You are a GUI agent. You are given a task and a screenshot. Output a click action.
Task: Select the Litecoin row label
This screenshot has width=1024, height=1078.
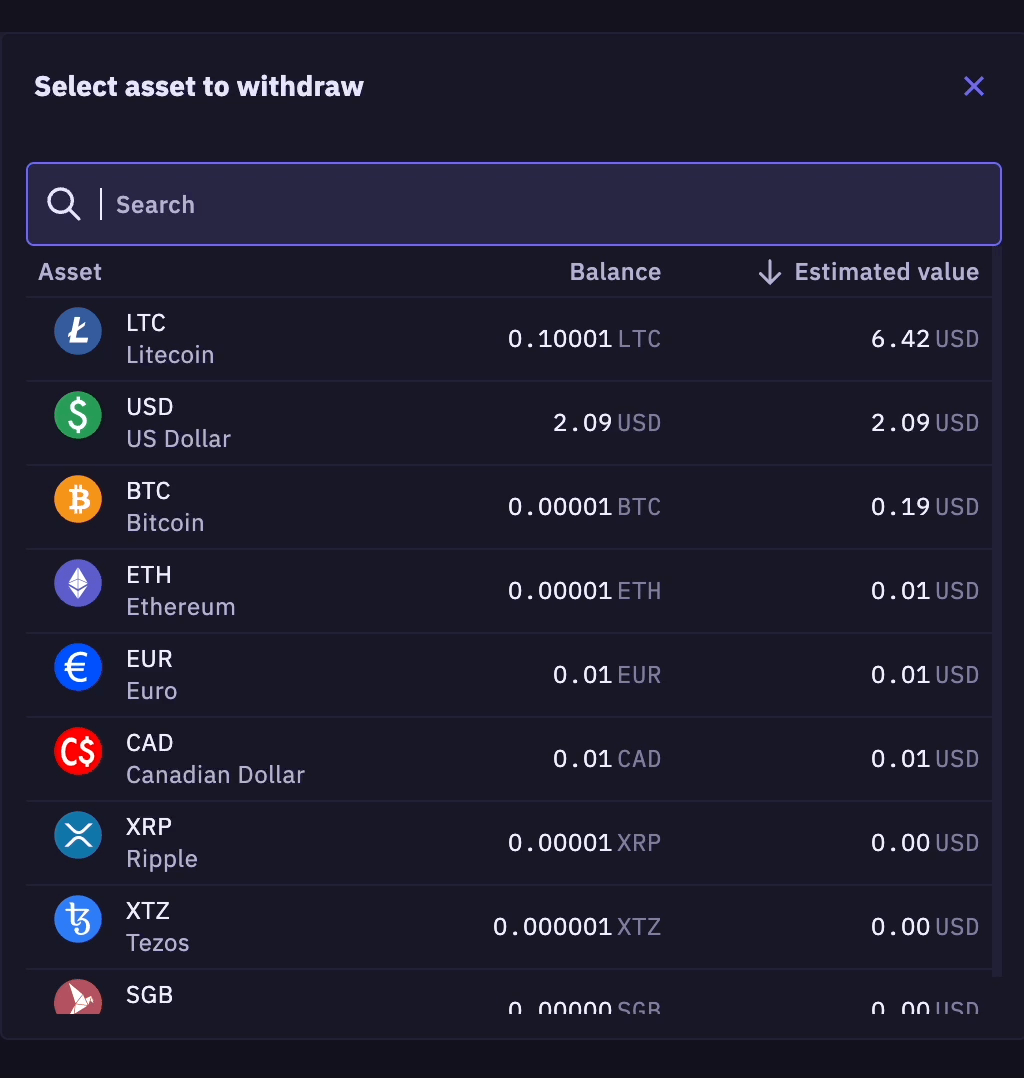pos(170,355)
